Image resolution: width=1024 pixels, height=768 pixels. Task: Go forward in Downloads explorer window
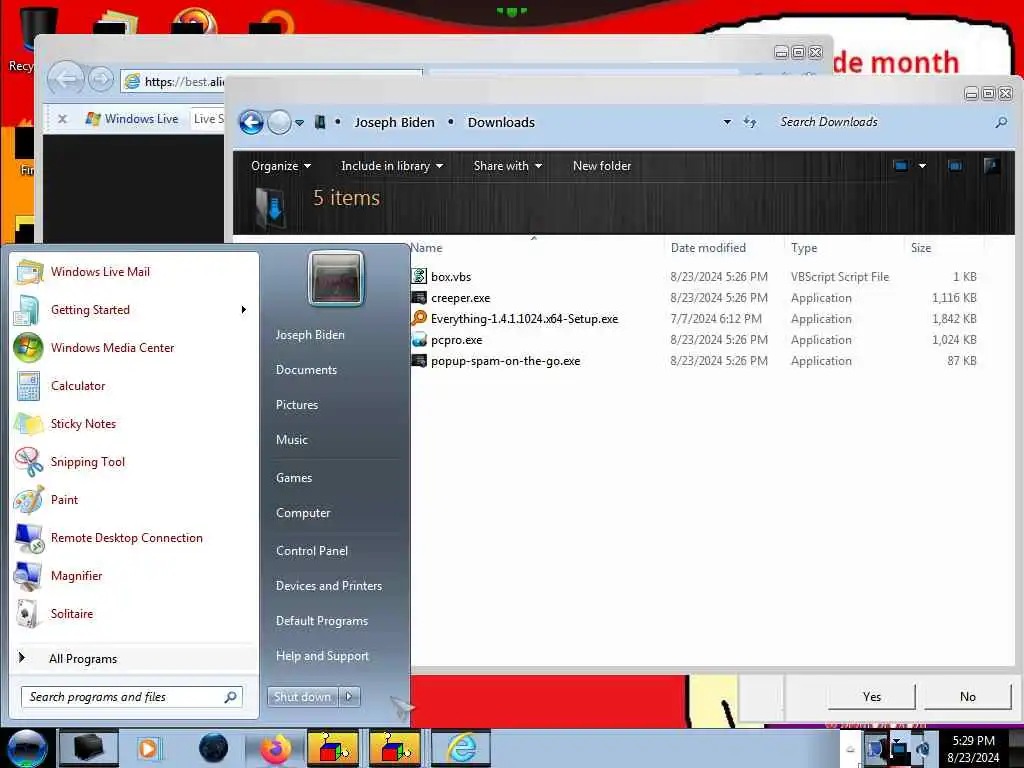(280, 122)
